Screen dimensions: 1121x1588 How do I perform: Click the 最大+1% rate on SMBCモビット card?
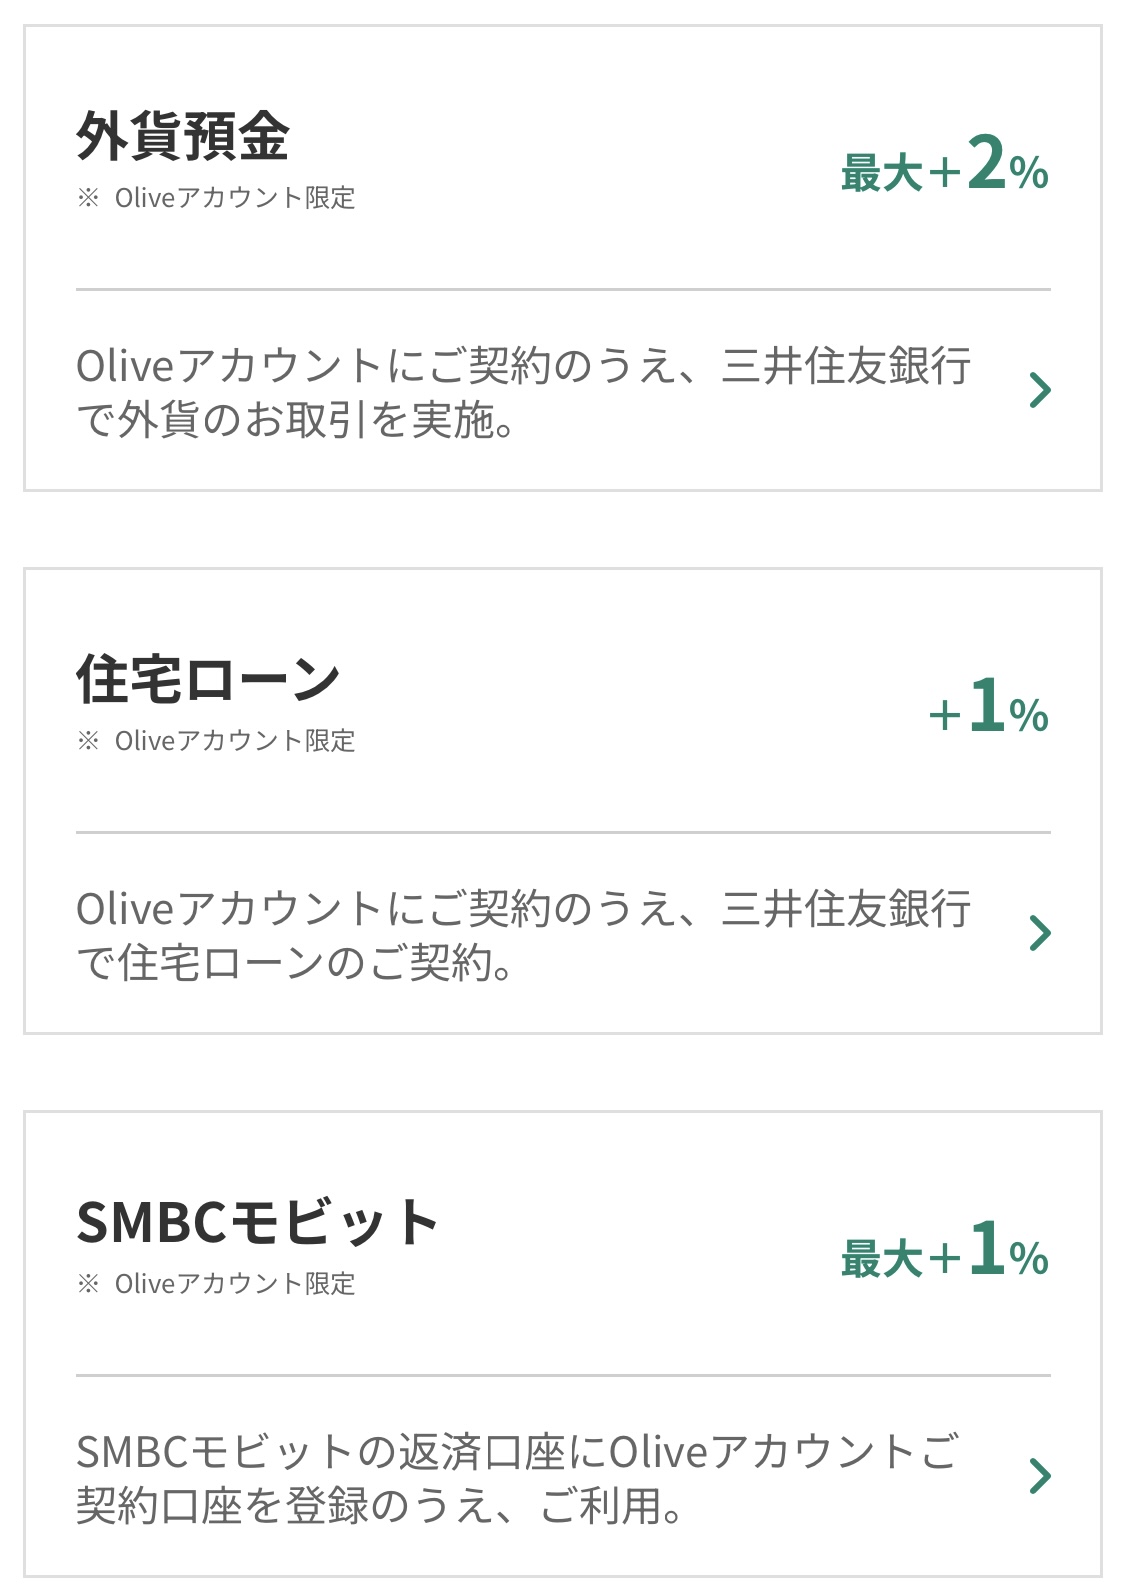click(x=944, y=1252)
